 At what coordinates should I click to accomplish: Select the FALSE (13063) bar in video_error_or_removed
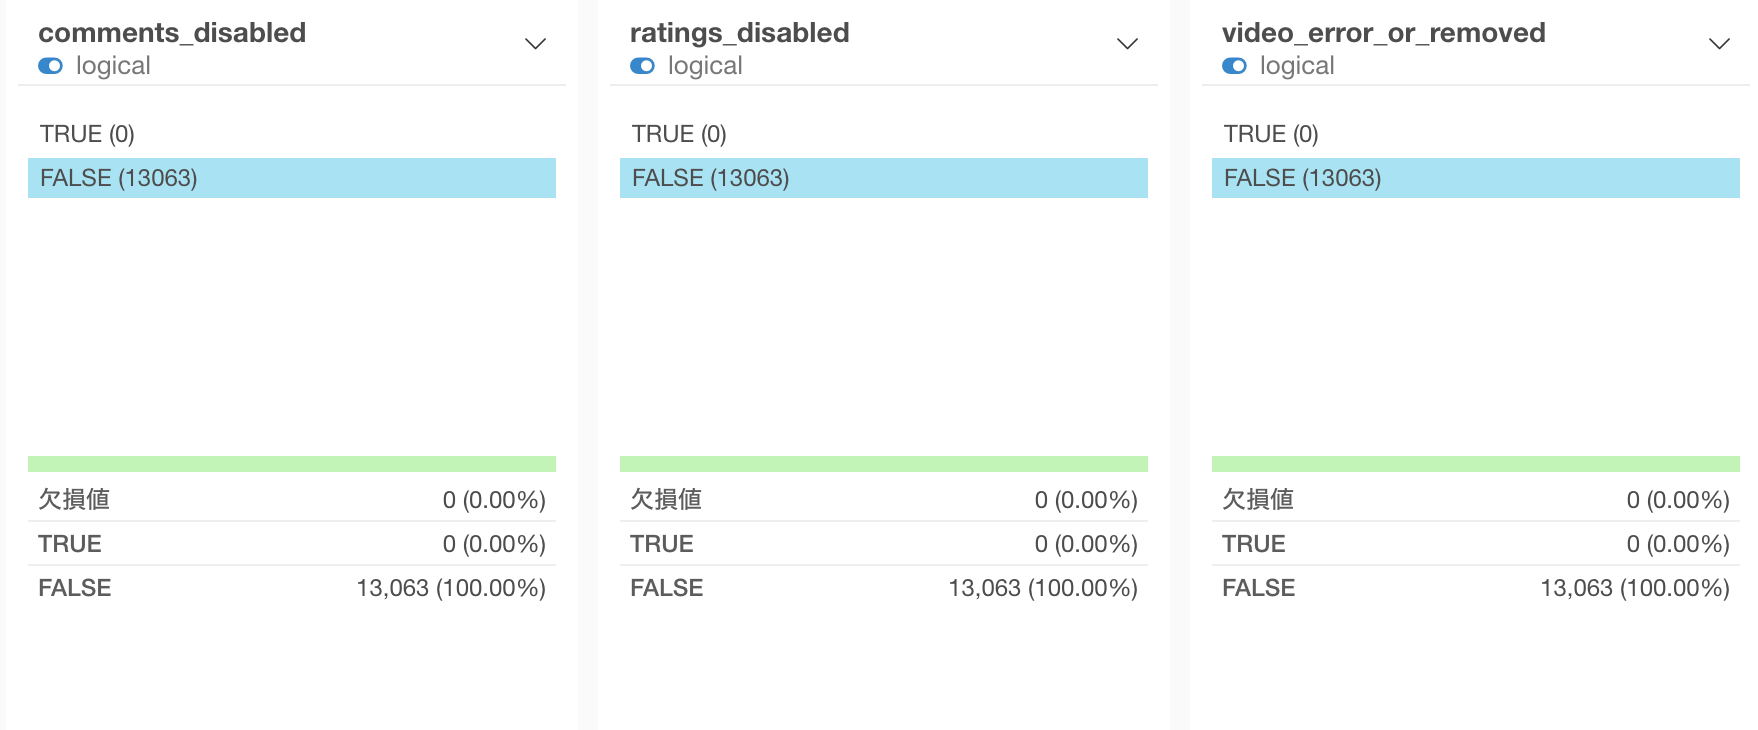click(x=1476, y=178)
